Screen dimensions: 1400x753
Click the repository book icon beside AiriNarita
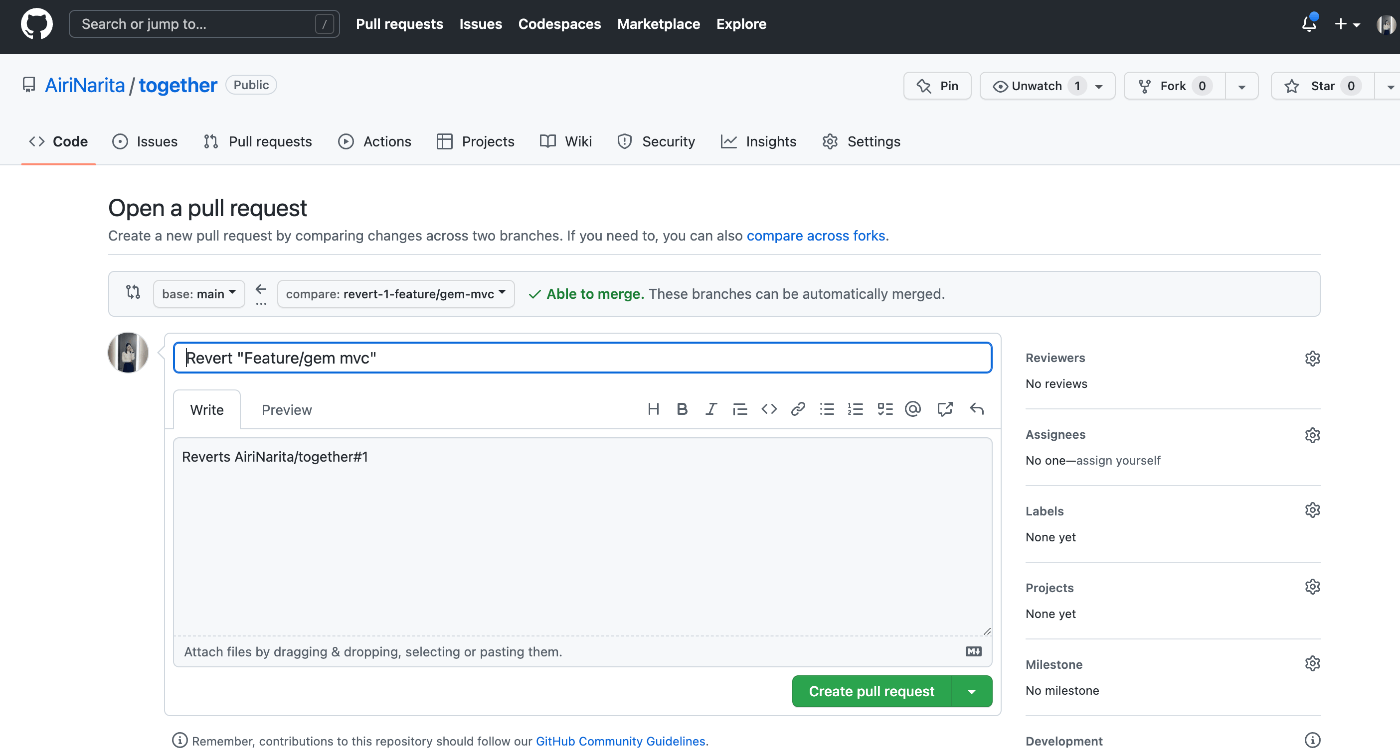click(29, 85)
